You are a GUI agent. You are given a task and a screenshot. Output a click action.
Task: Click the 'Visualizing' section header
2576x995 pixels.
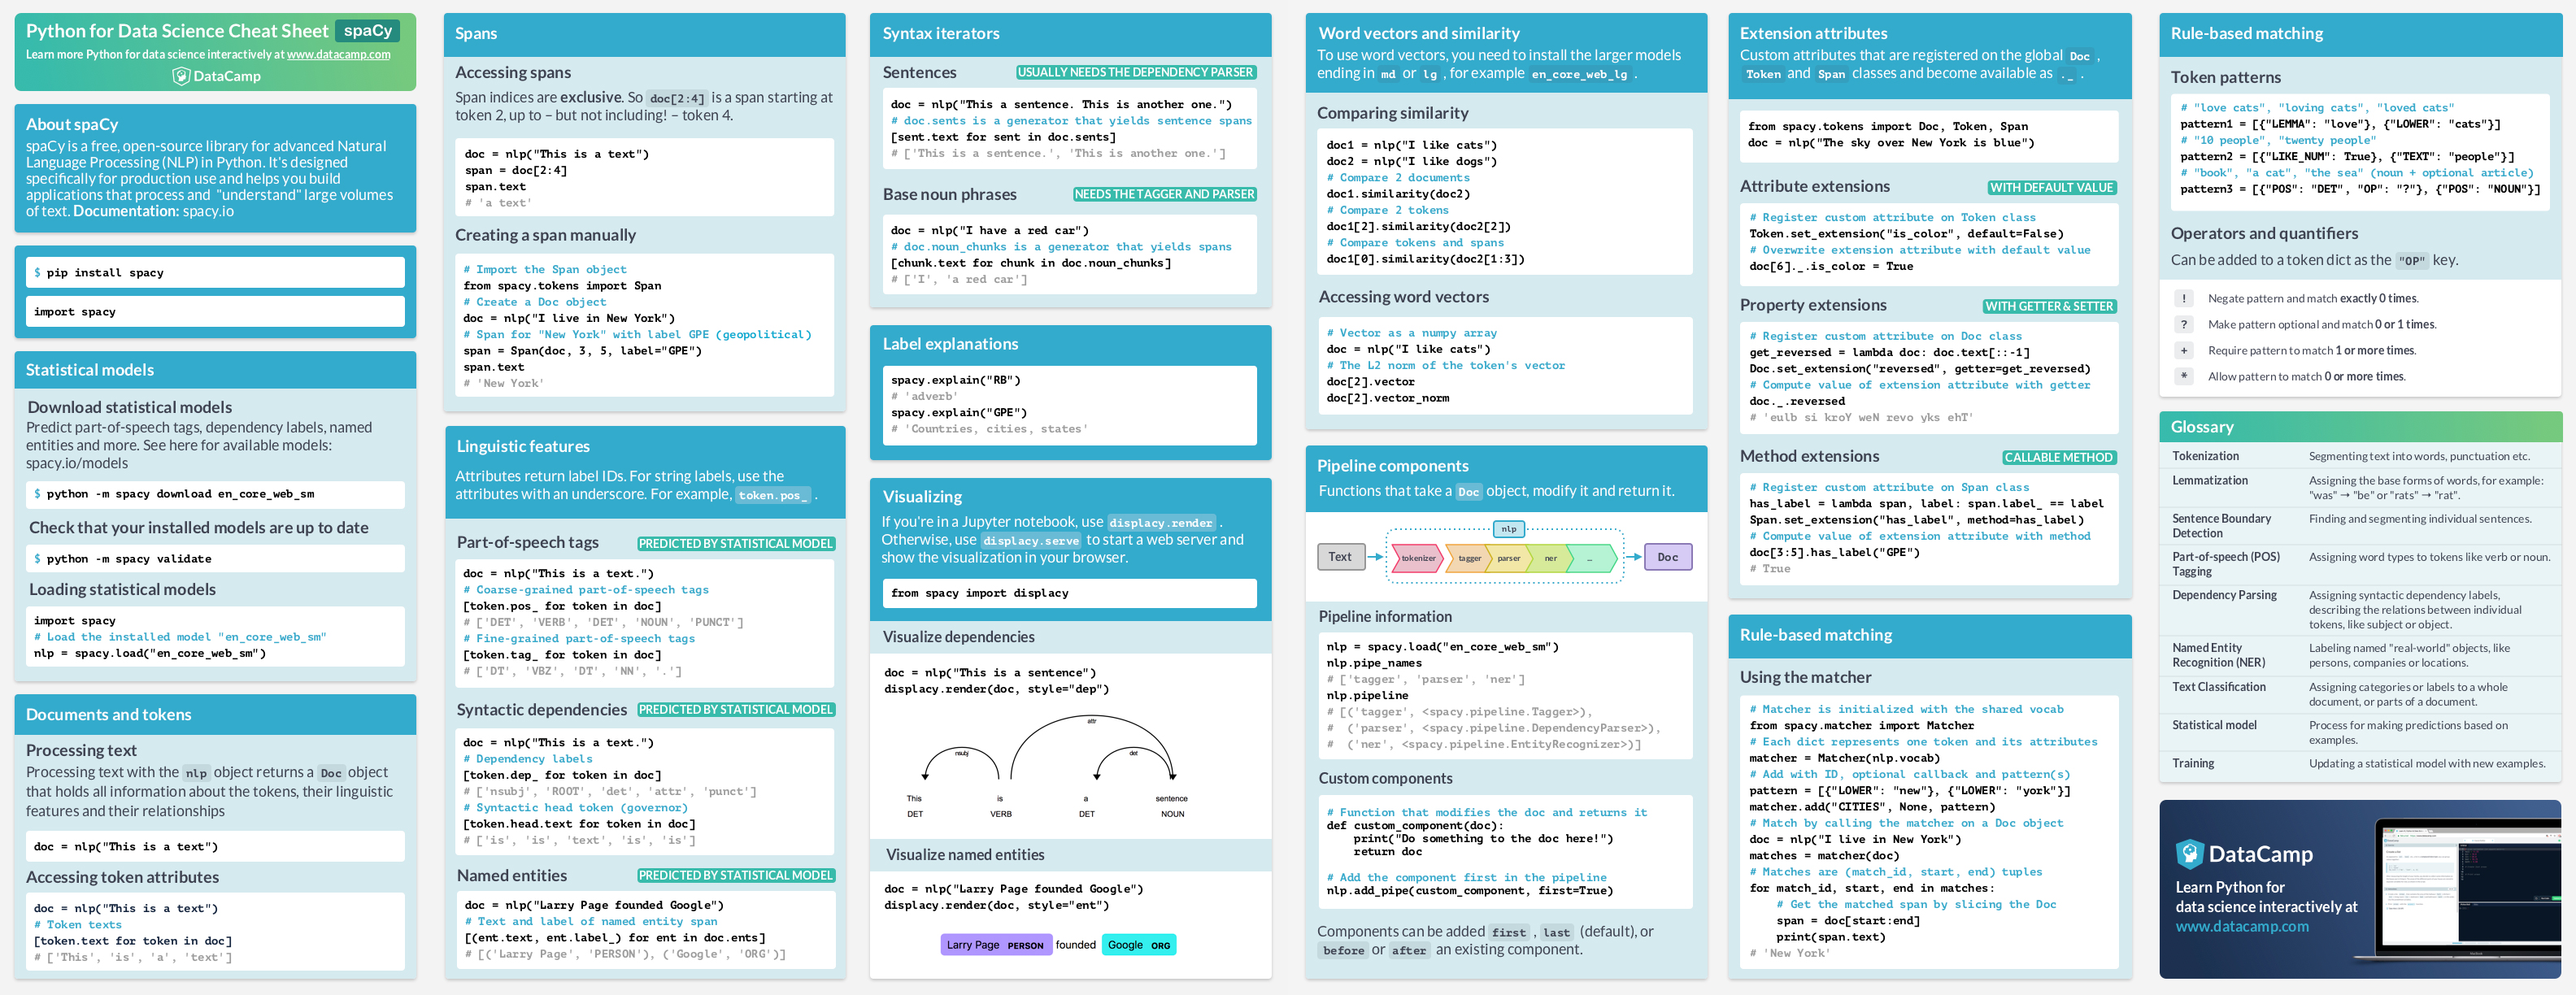pyautogui.click(x=922, y=496)
